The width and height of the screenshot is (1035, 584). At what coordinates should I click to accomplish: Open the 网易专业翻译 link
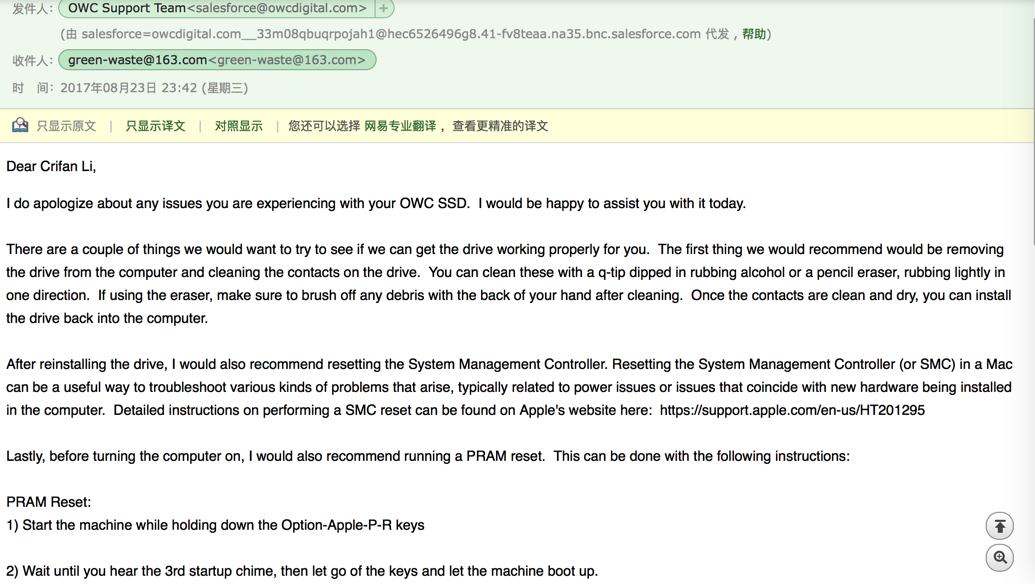(400, 126)
